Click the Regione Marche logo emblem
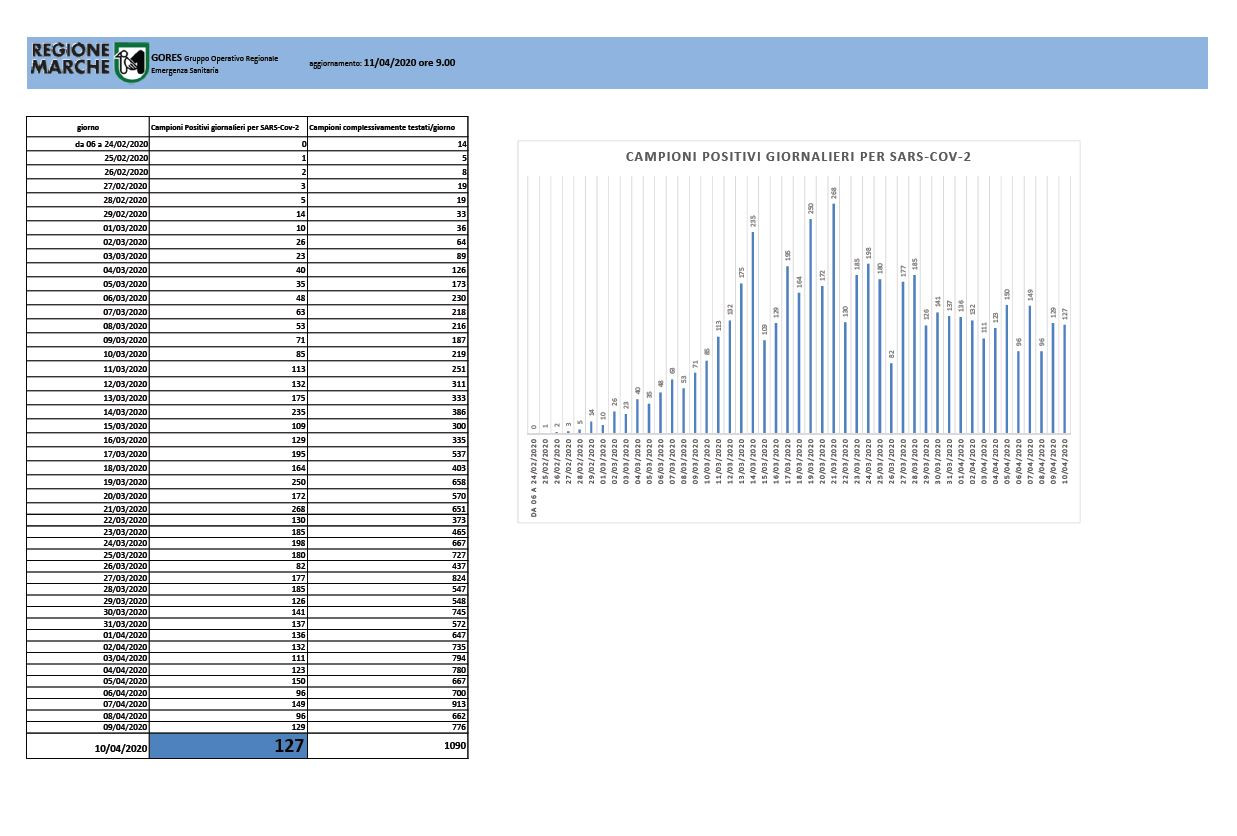 [132, 62]
